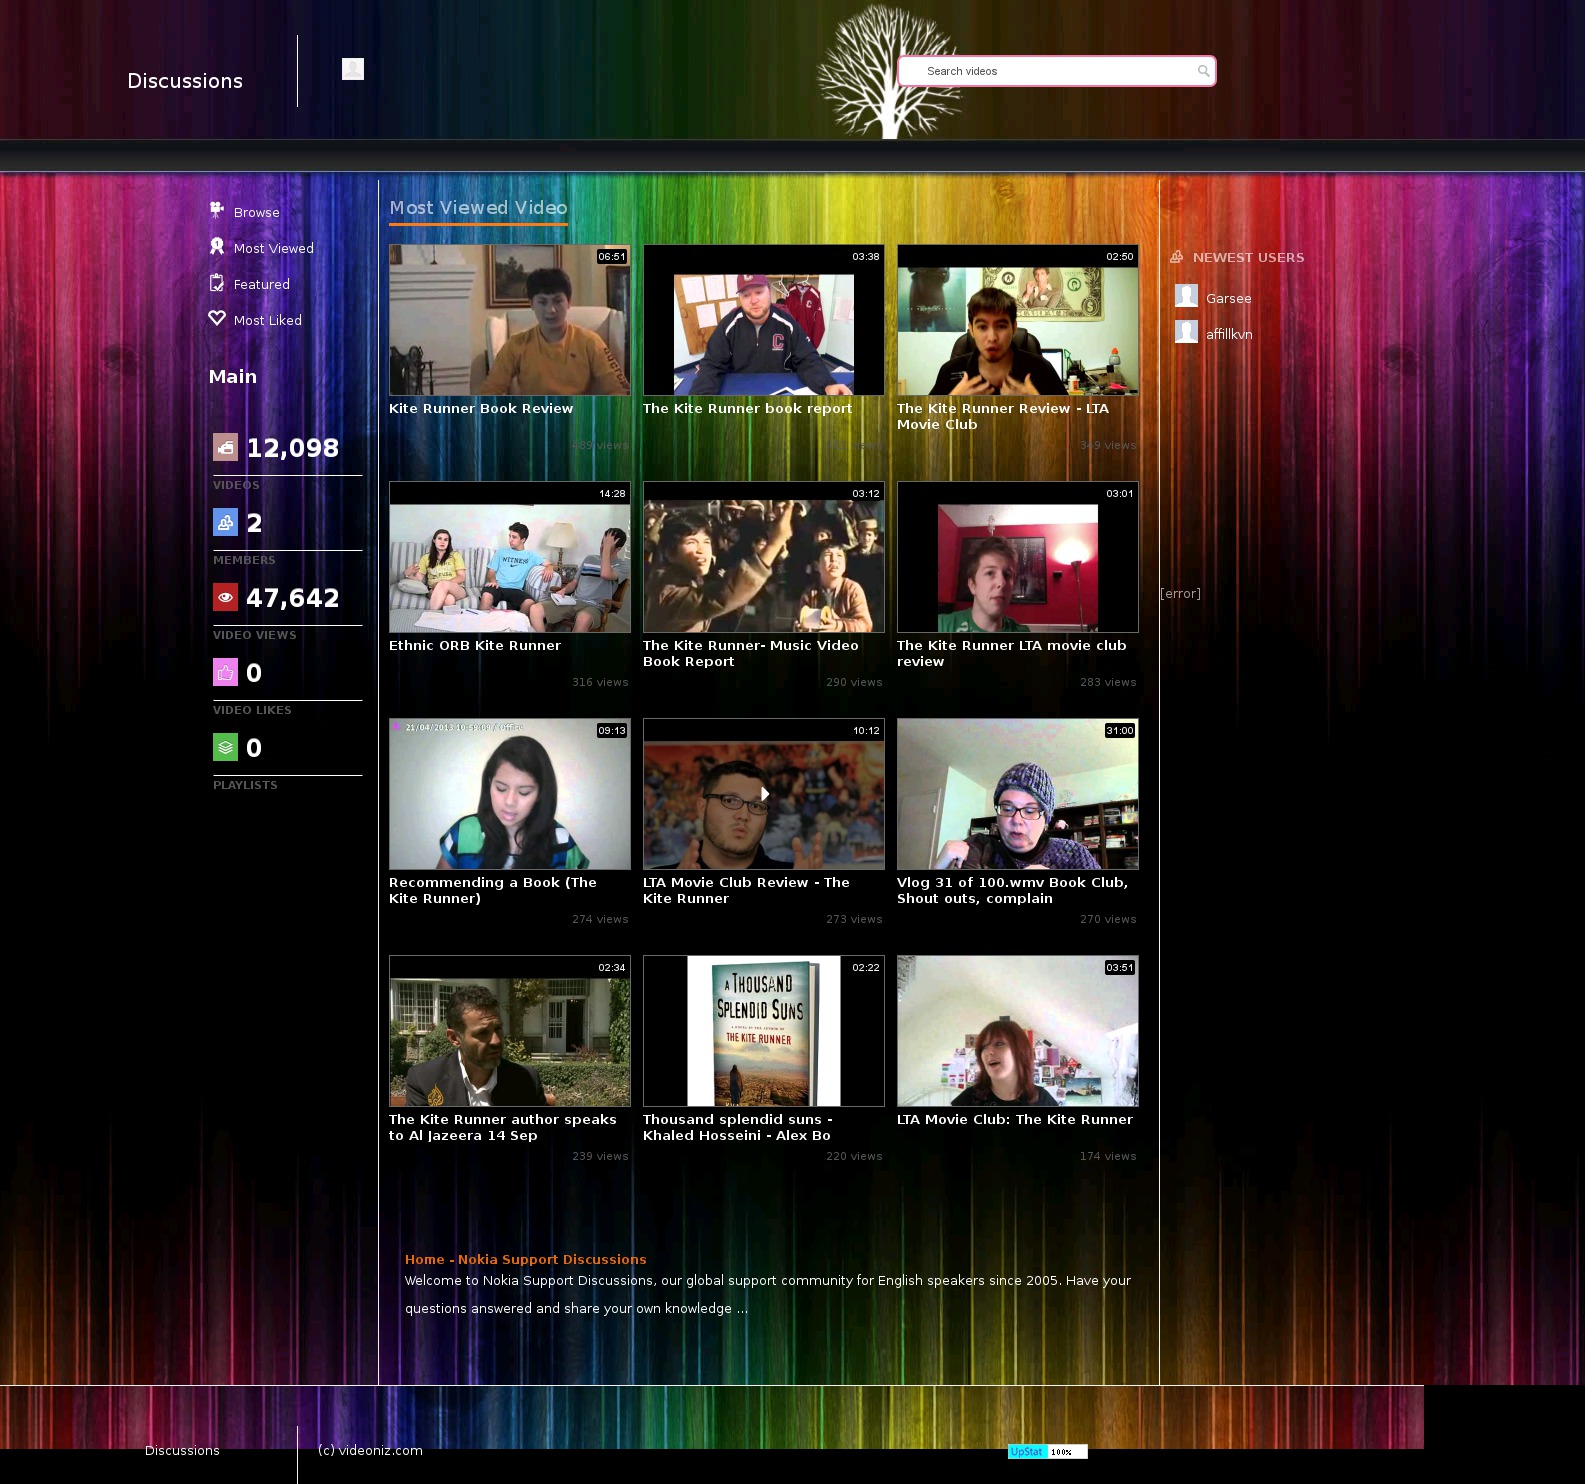Click the blue members icon

[225, 522]
